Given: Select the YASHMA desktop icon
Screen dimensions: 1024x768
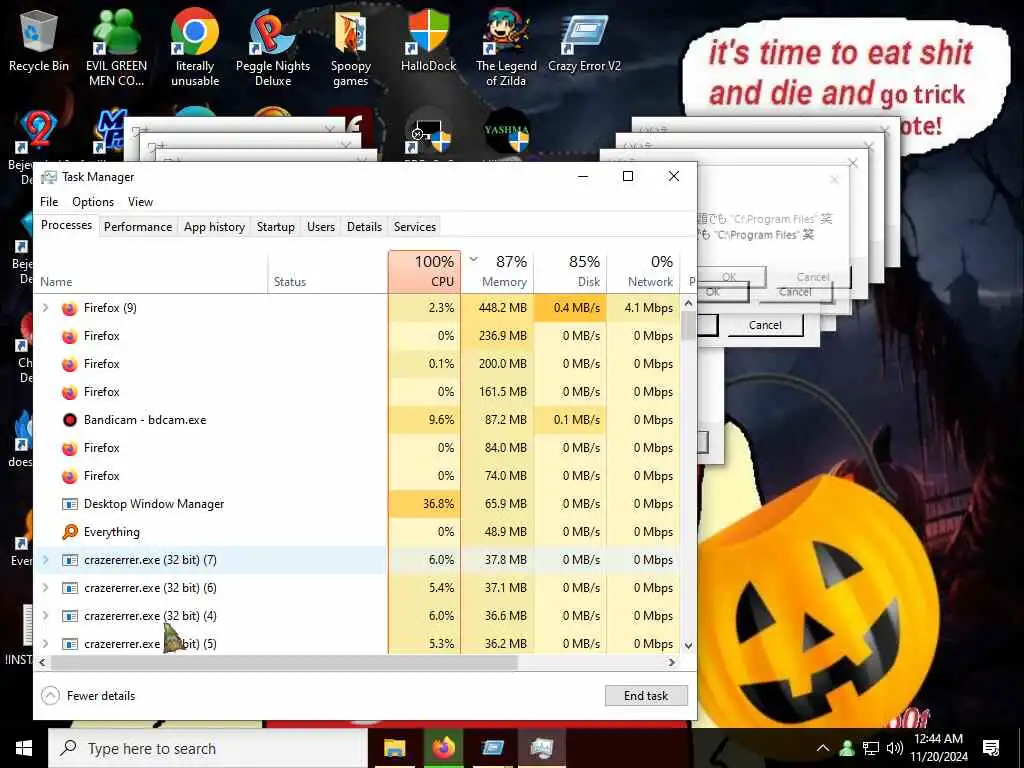Looking at the screenshot, I should click(507, 133).
